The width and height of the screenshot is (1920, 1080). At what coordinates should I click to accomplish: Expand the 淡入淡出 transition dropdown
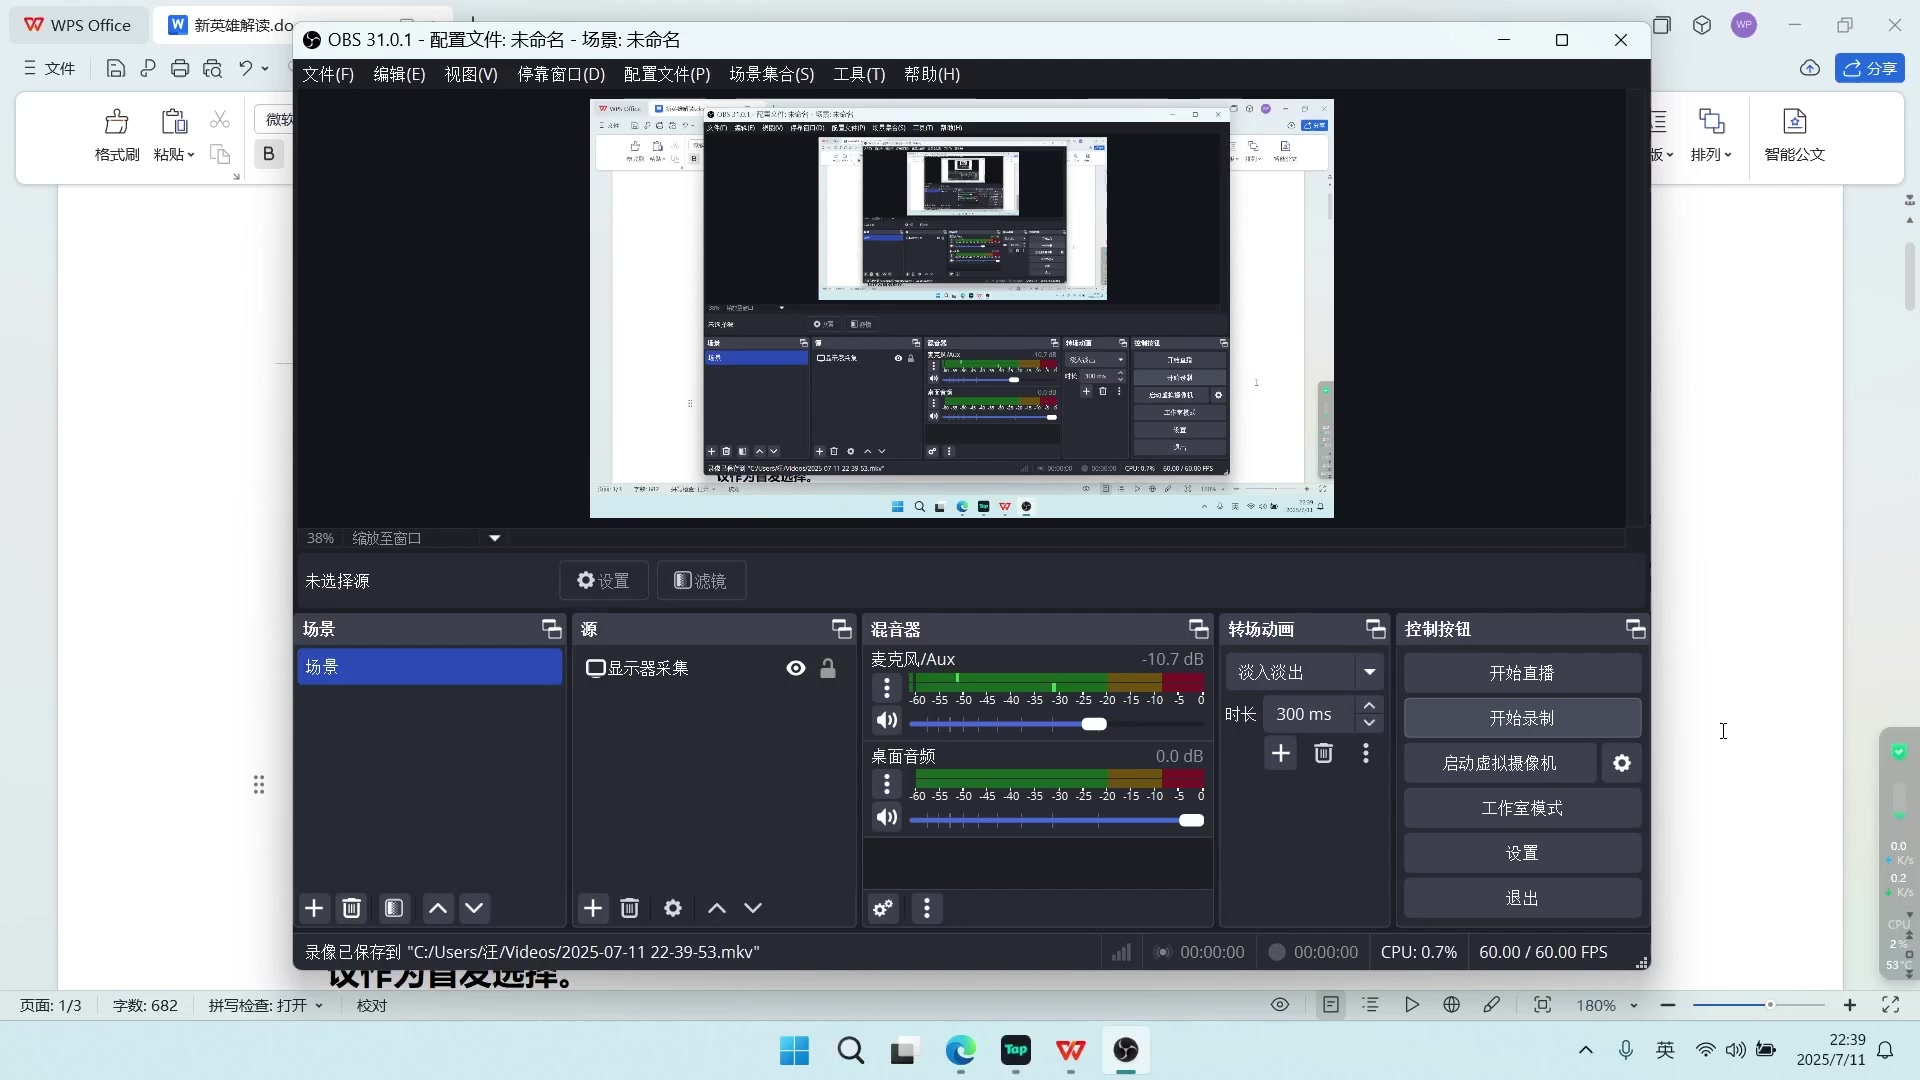(1369, 672)
